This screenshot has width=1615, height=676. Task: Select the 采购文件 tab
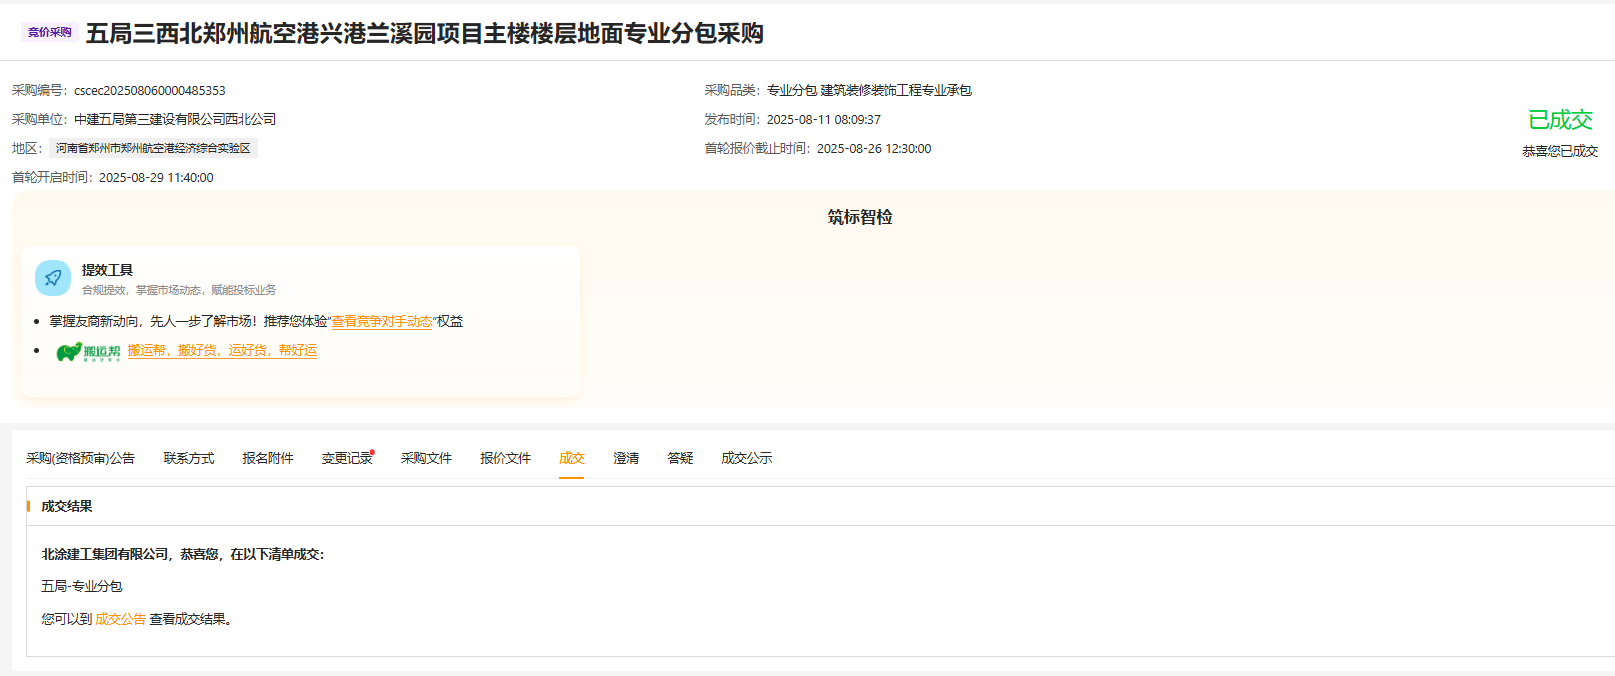426,458
